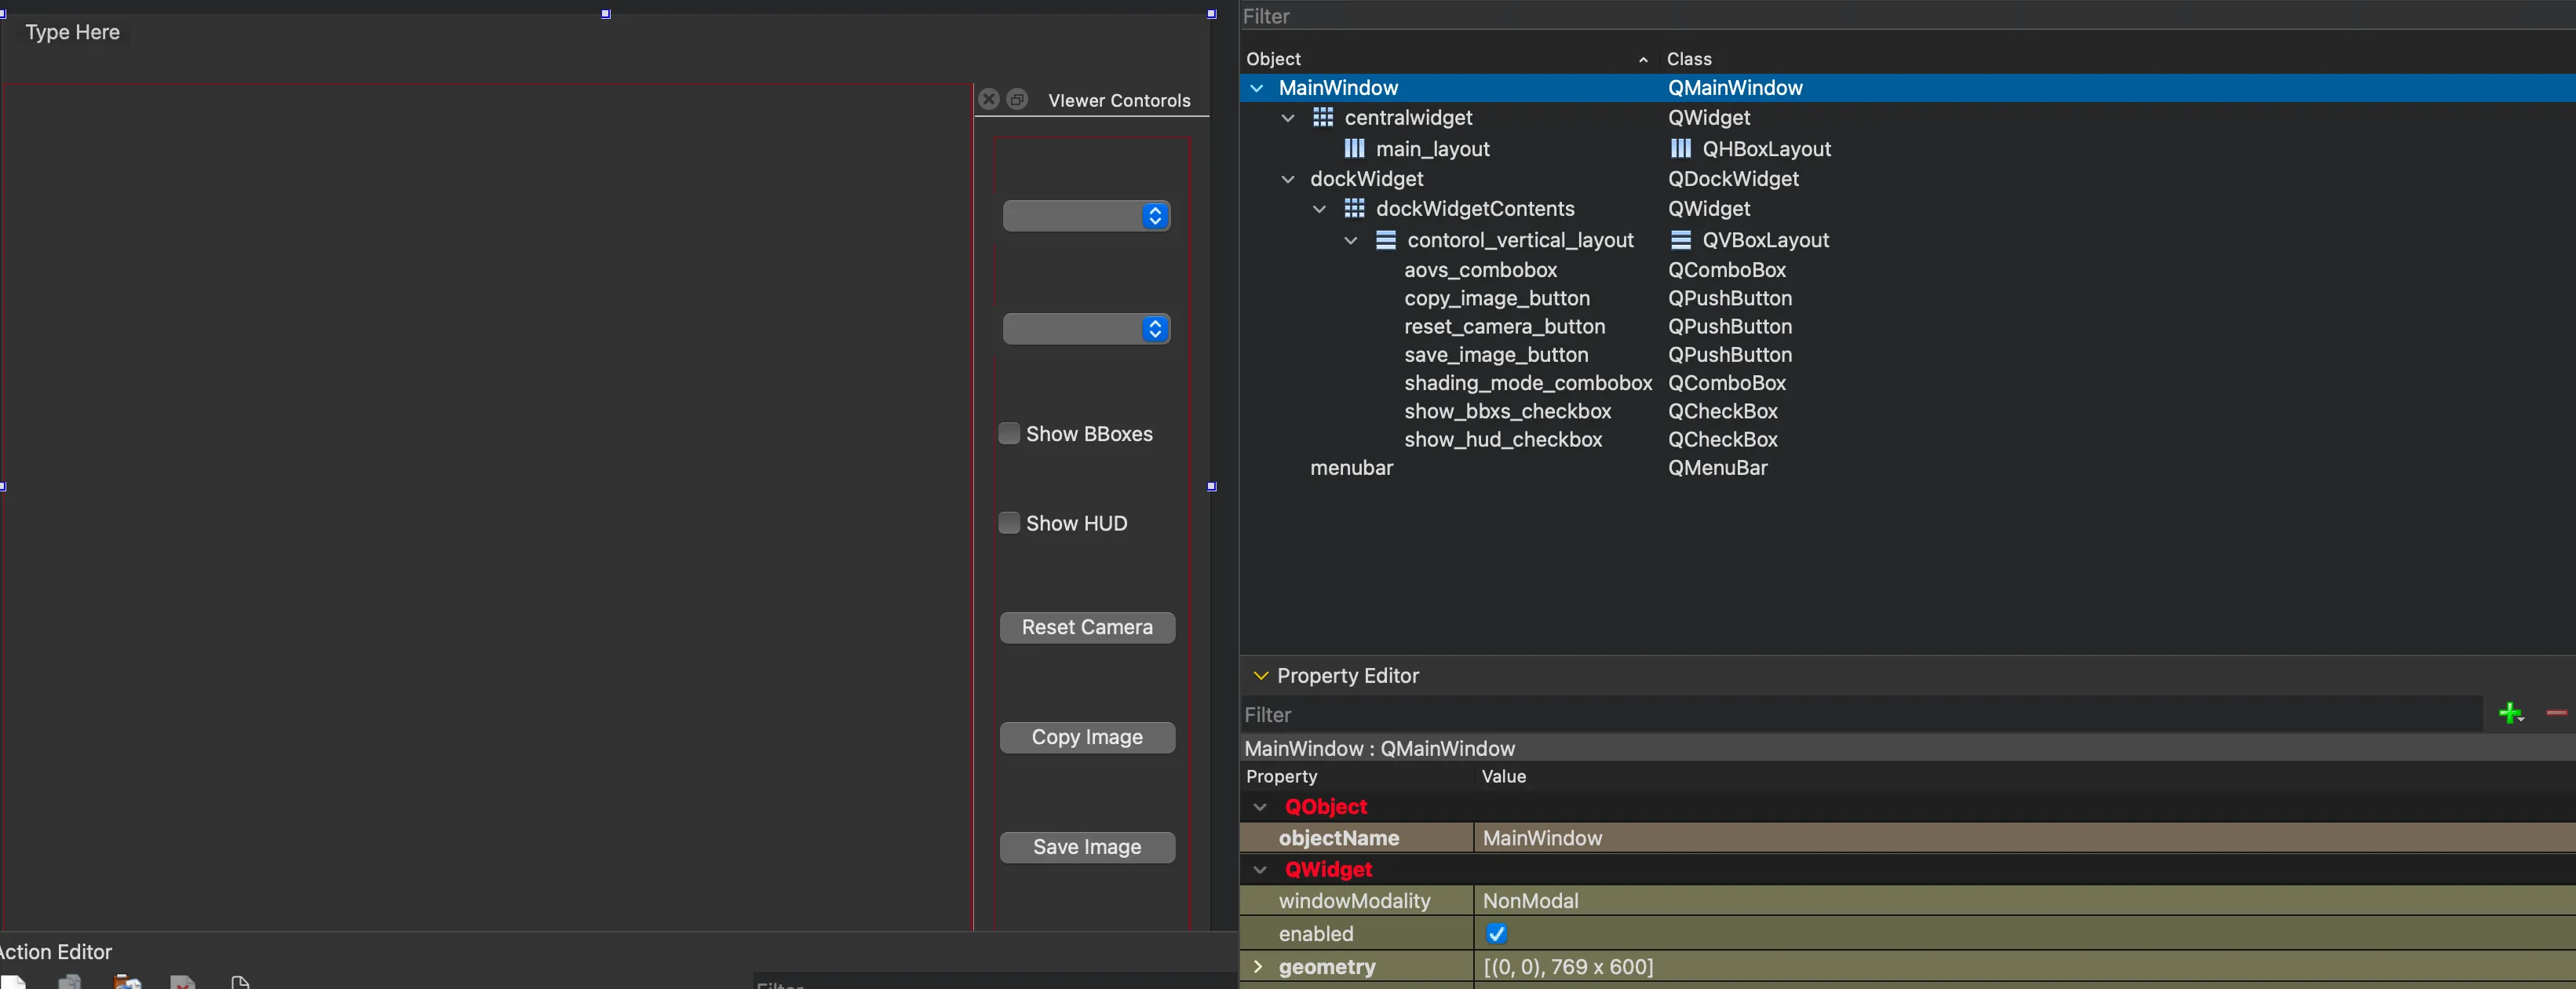
Task: Click the green add dynamic property icon
Action: [2509, 713]
